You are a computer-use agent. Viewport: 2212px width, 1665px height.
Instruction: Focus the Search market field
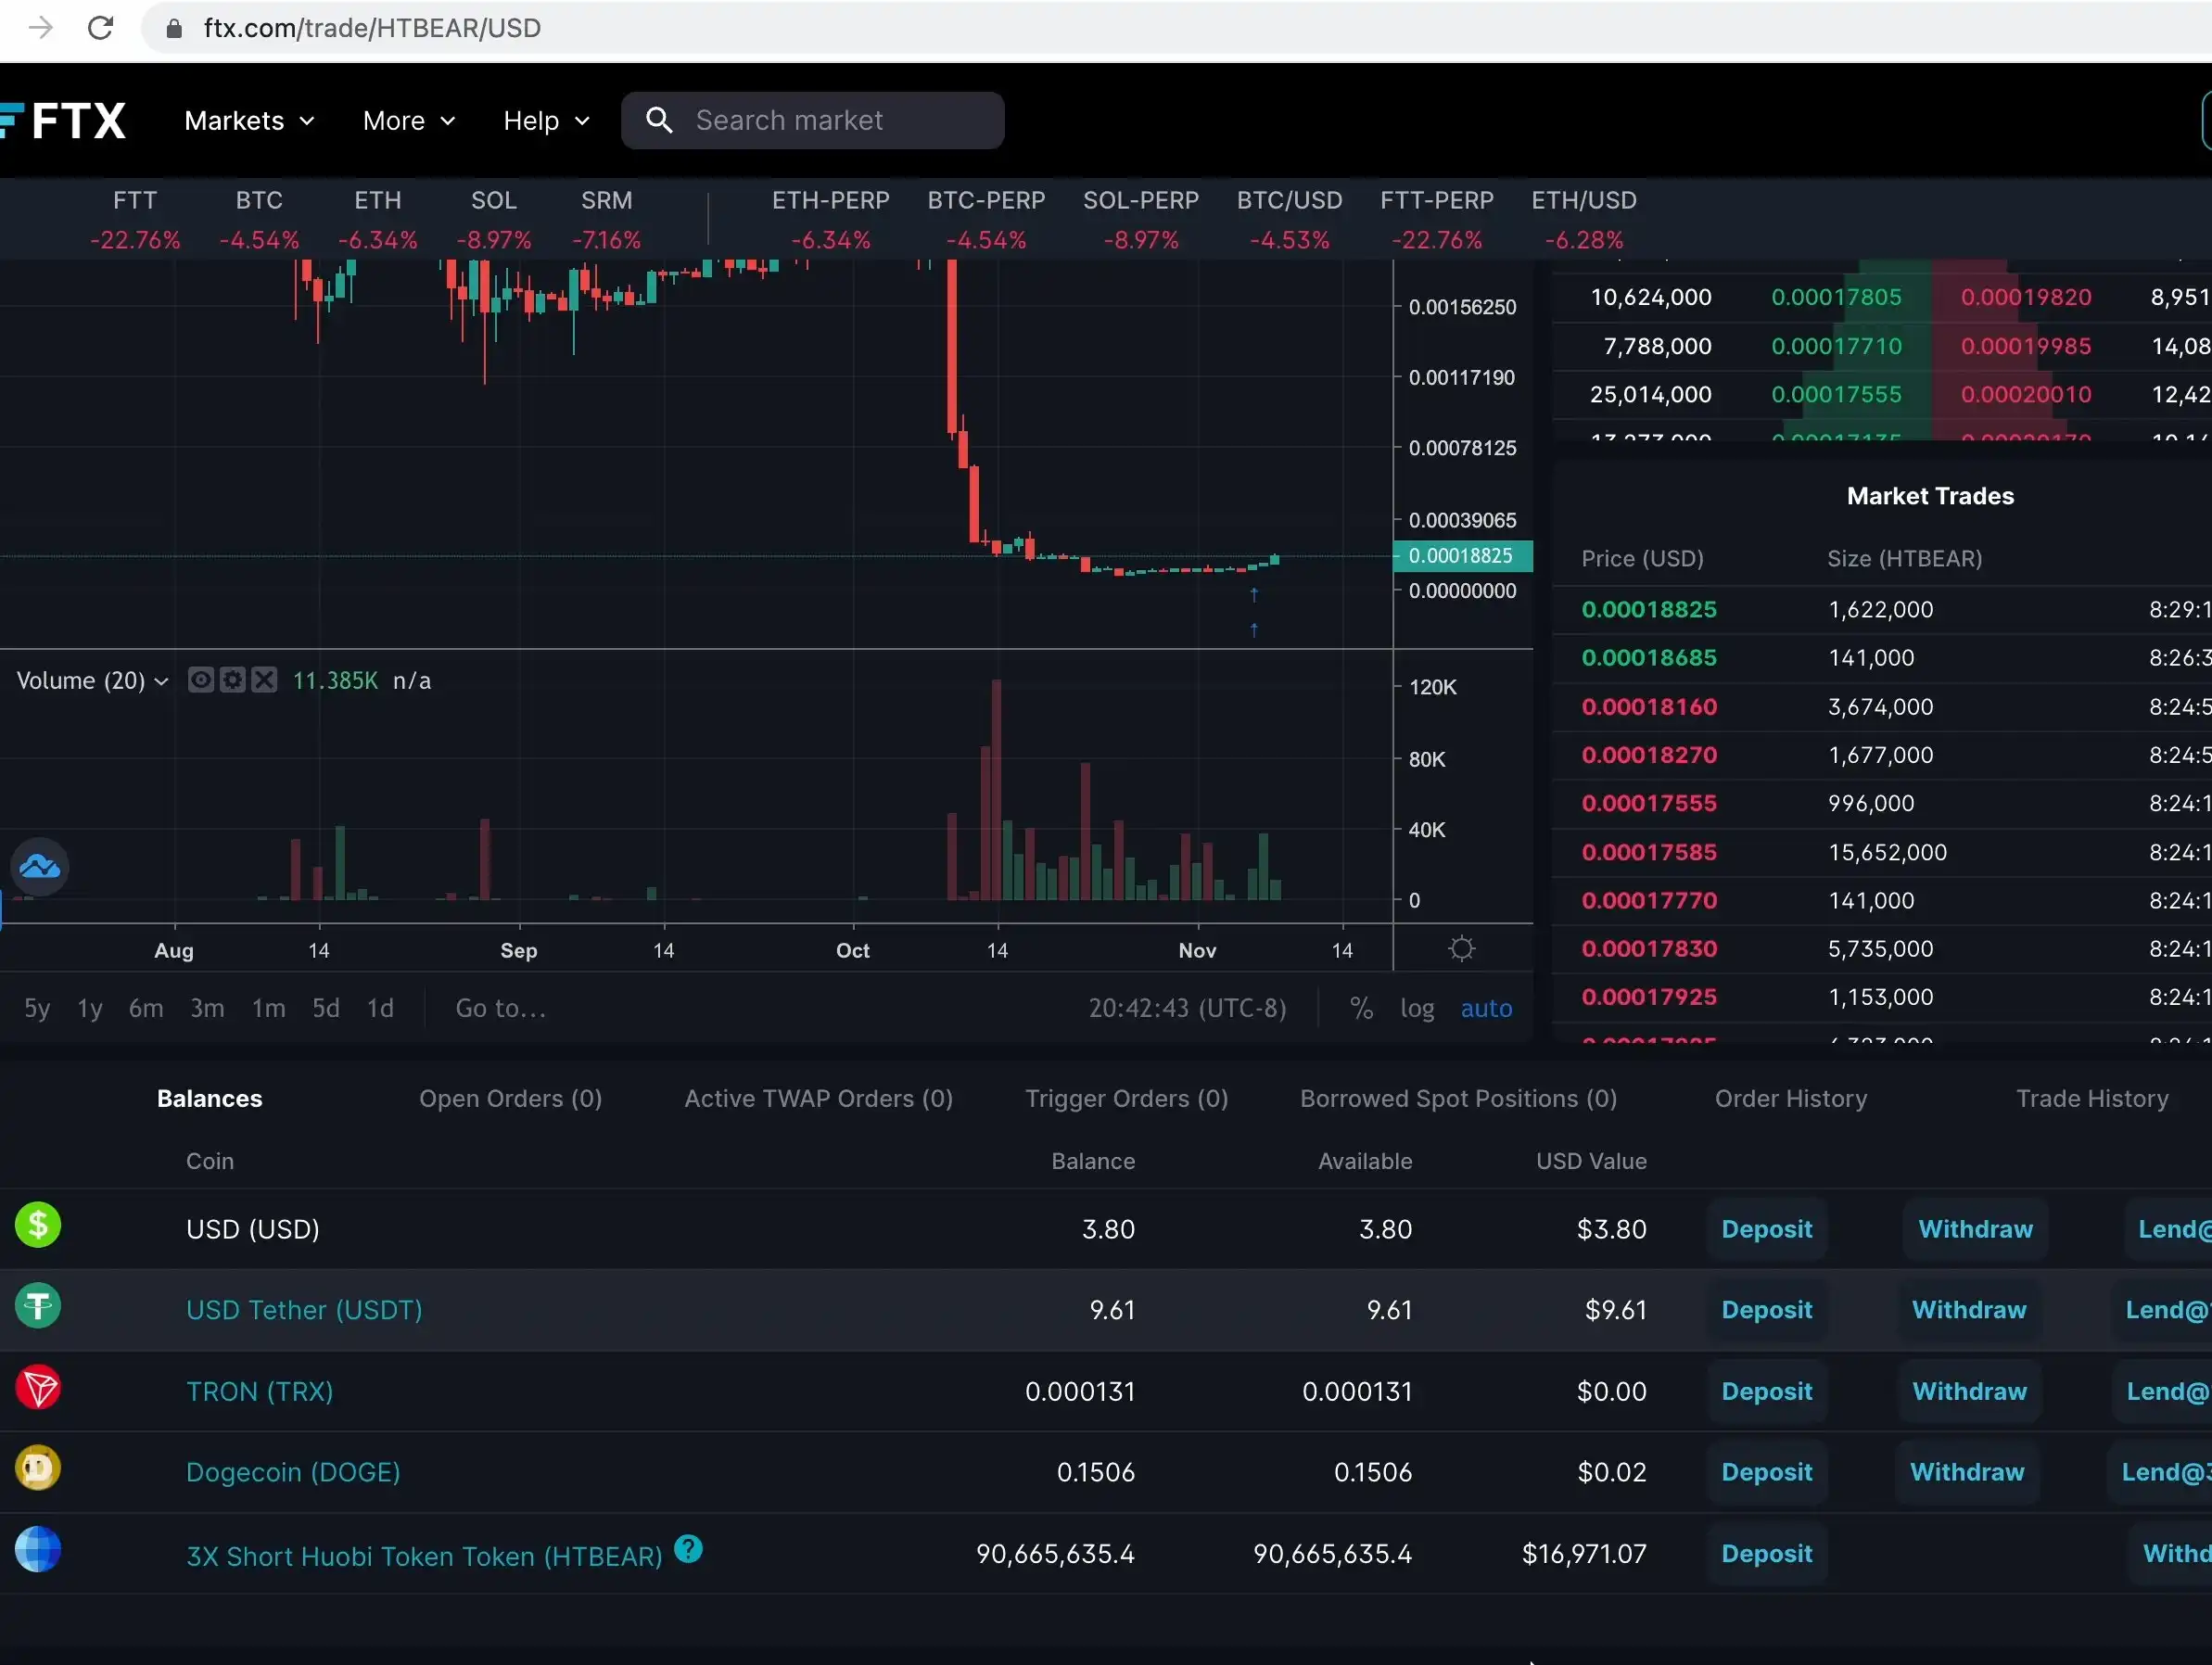pyautogui.click(x=813, y=120)
